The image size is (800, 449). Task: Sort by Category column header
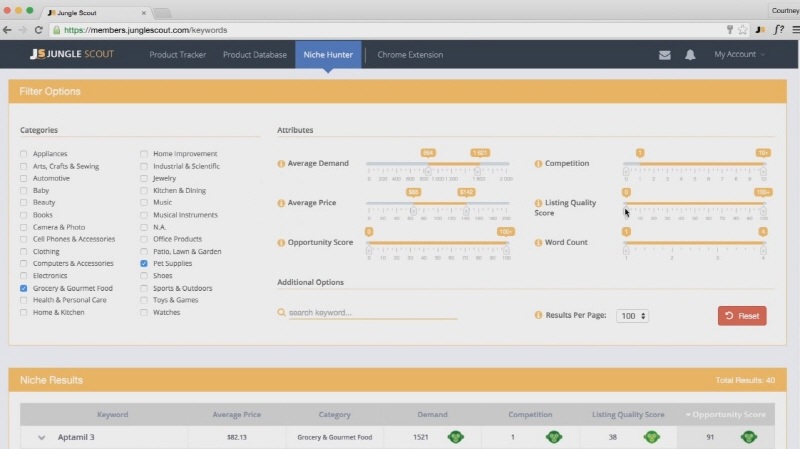335,414
